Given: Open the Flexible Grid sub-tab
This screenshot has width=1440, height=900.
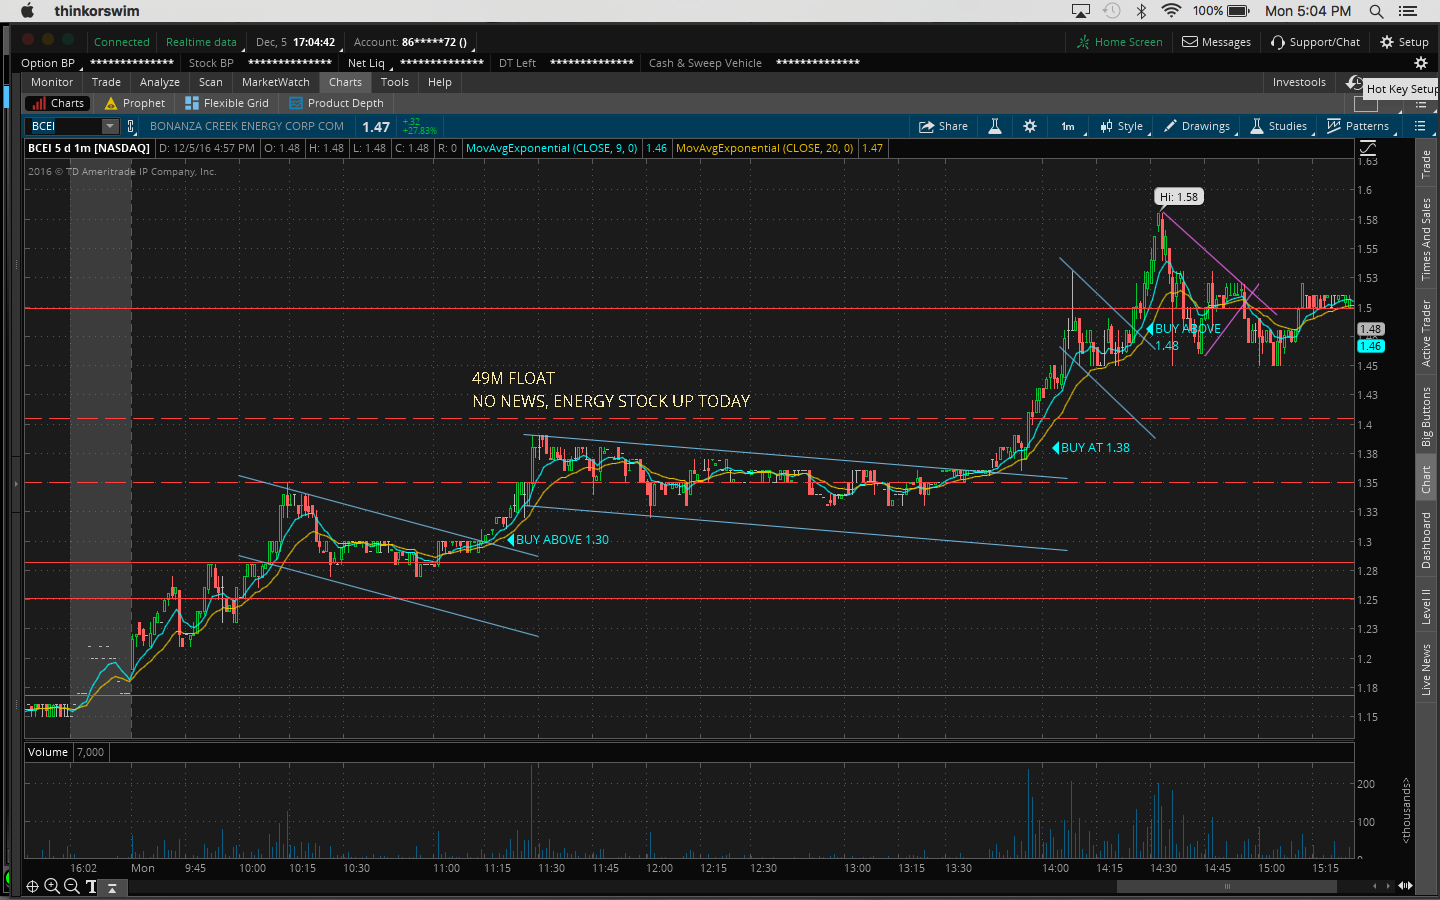Looking at the screenshot, I should coord(227,103).
